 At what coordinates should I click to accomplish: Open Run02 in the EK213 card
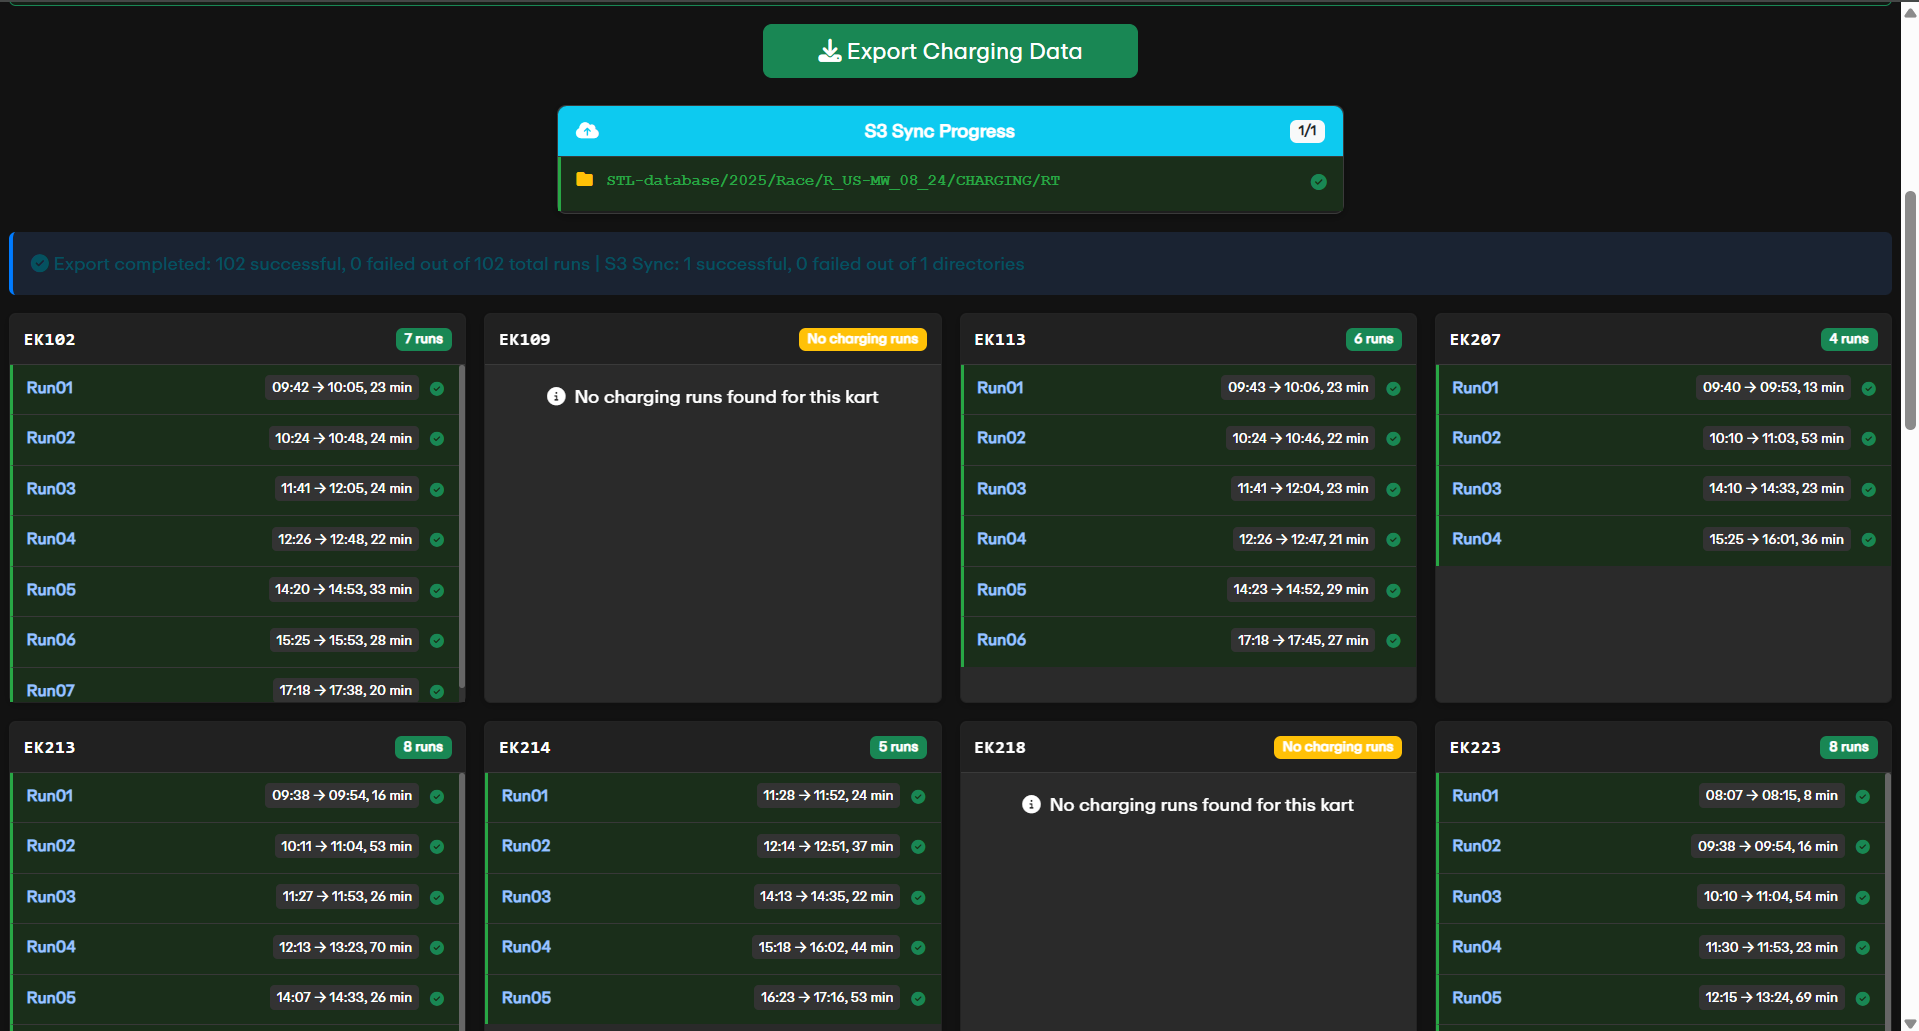[51, 846]
